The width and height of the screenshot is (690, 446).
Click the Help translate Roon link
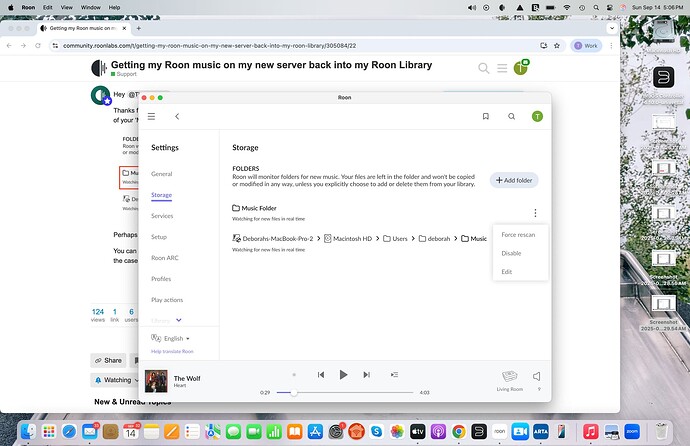point(172,352)
